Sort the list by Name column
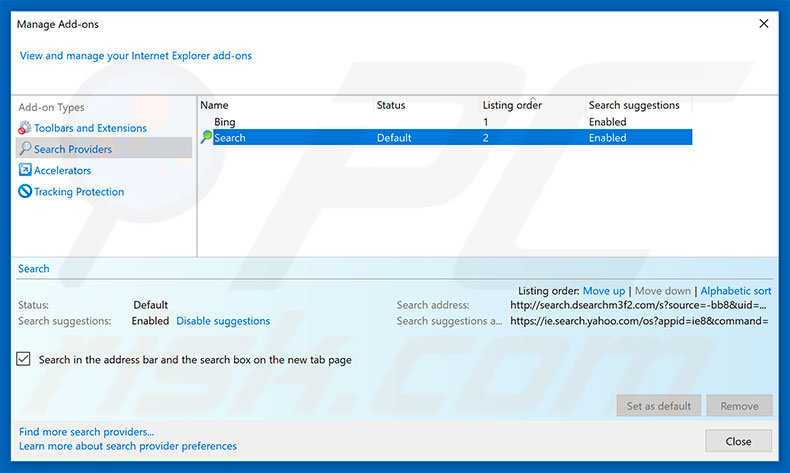This screenshot has height=473, width=790. click(x=214, y=105)
